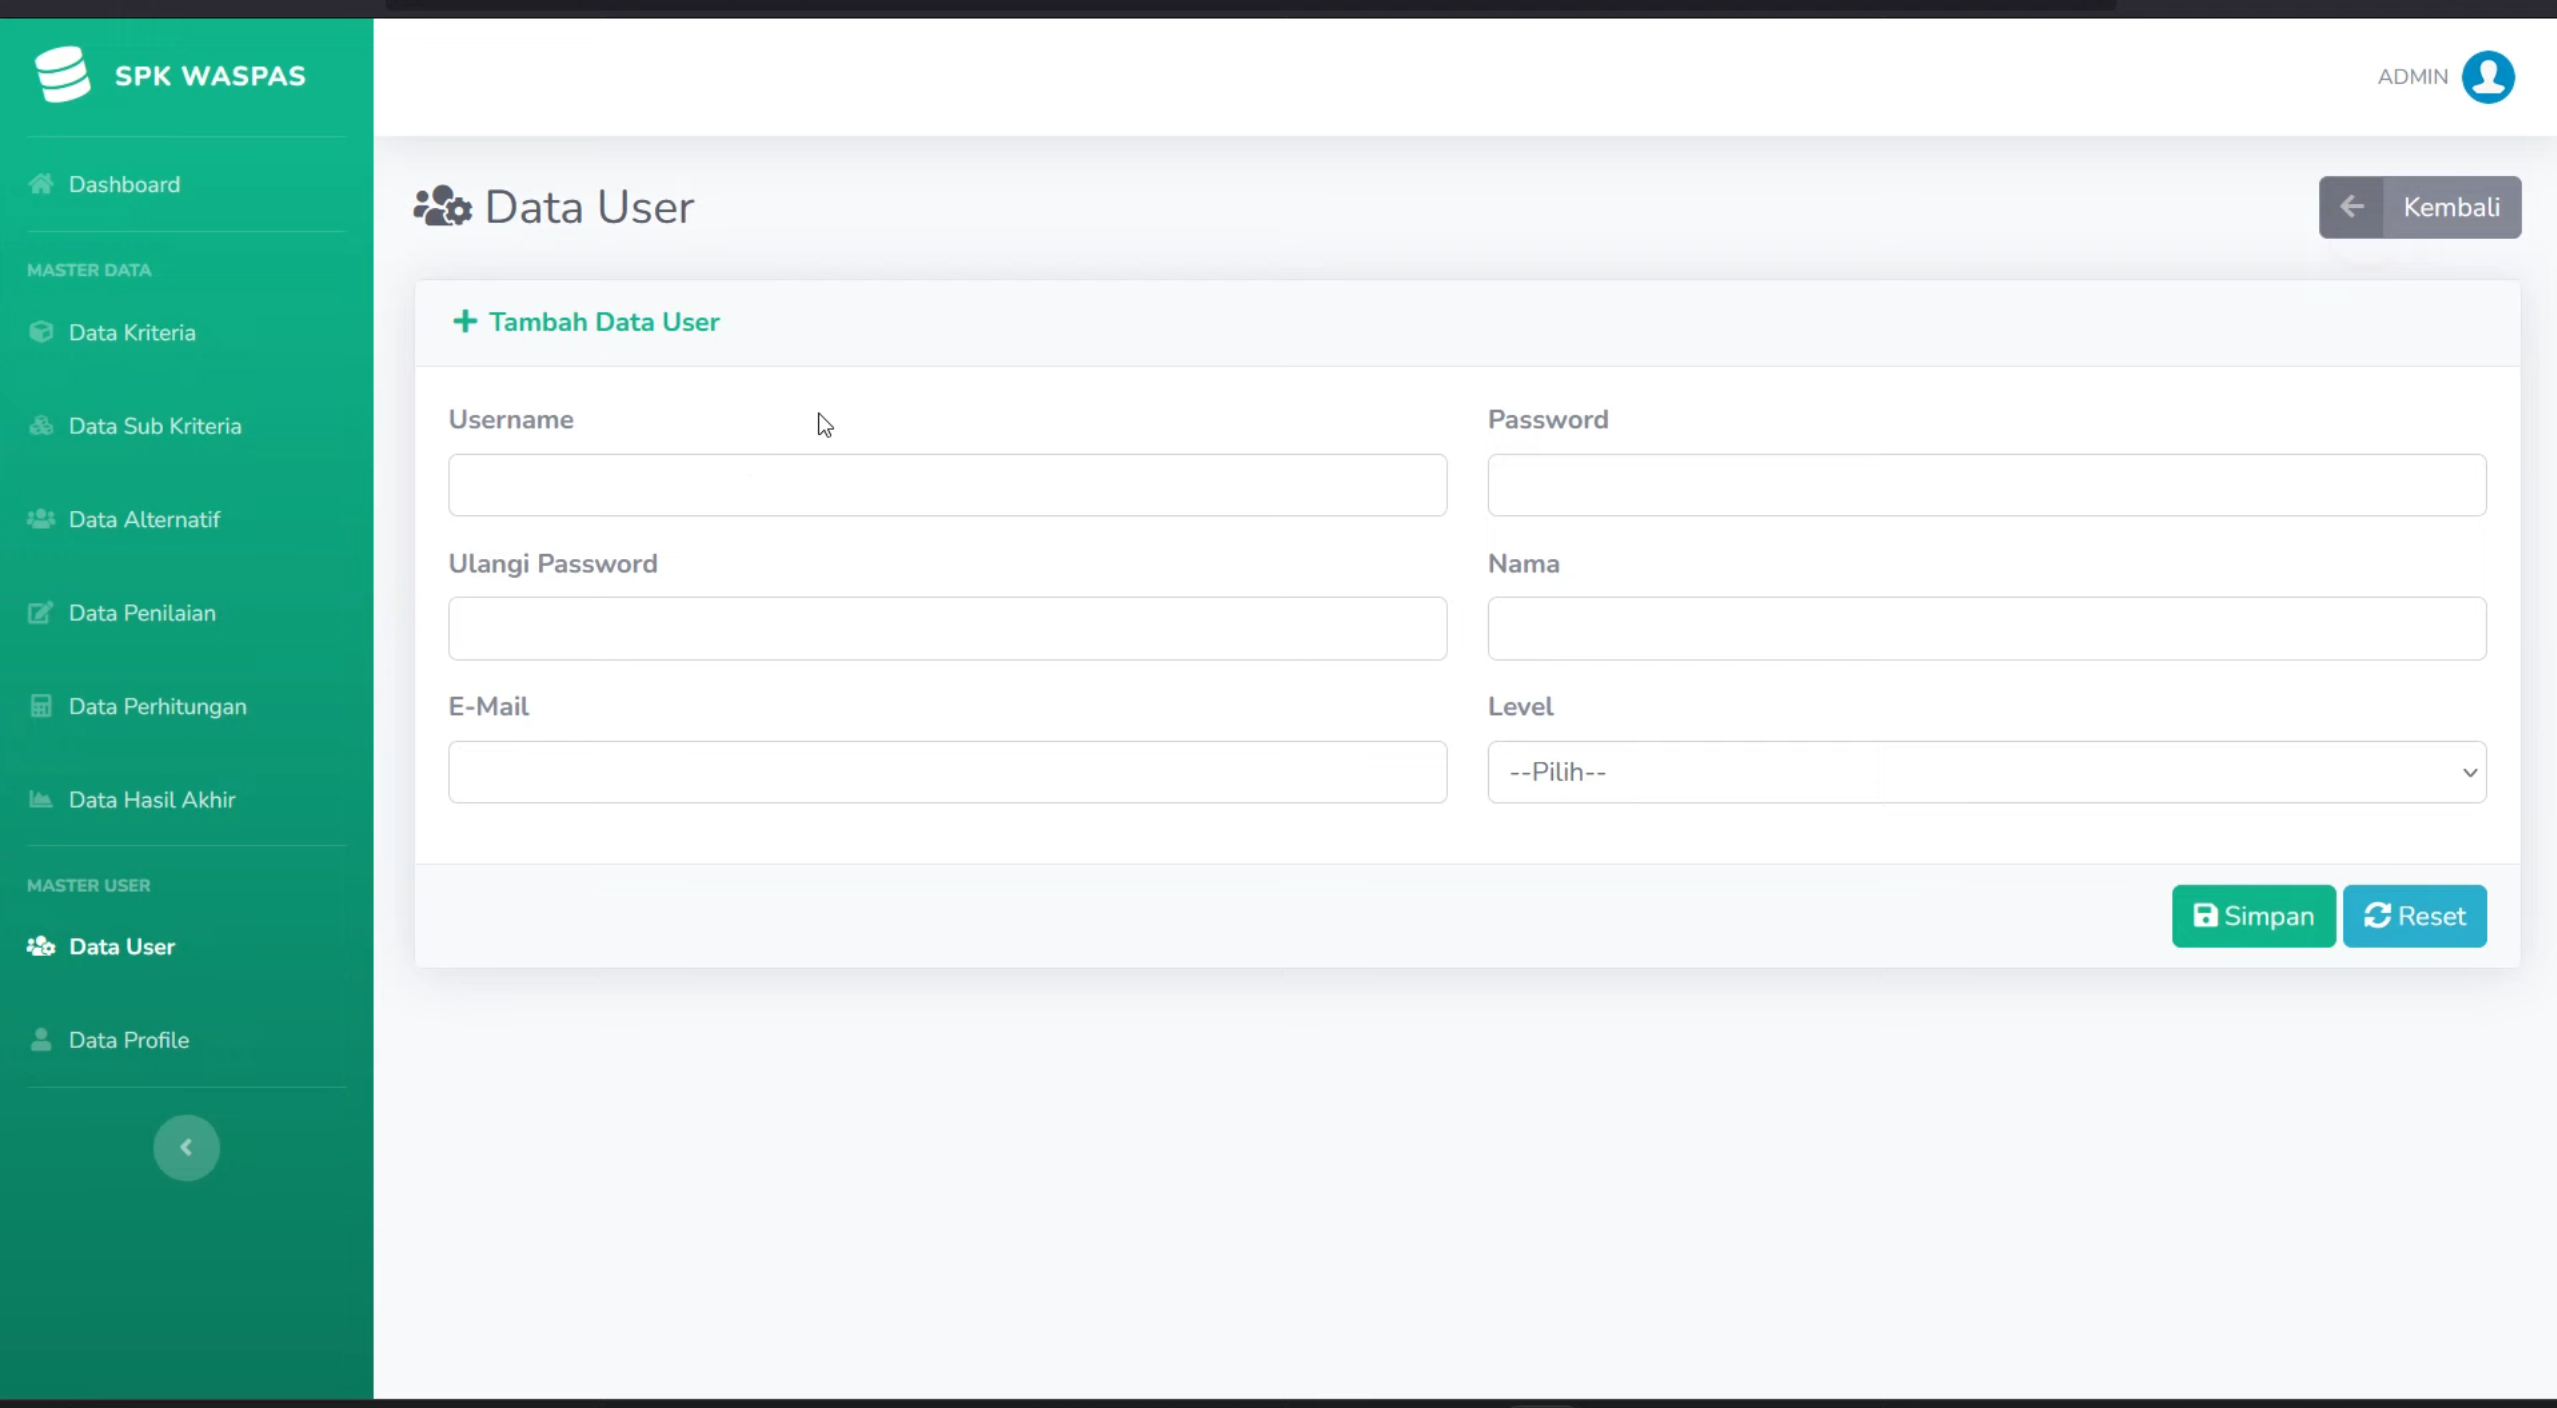The image size is (2557, 1408).
Task: Click the E-Mail input field
Action: tap(947, 772)
